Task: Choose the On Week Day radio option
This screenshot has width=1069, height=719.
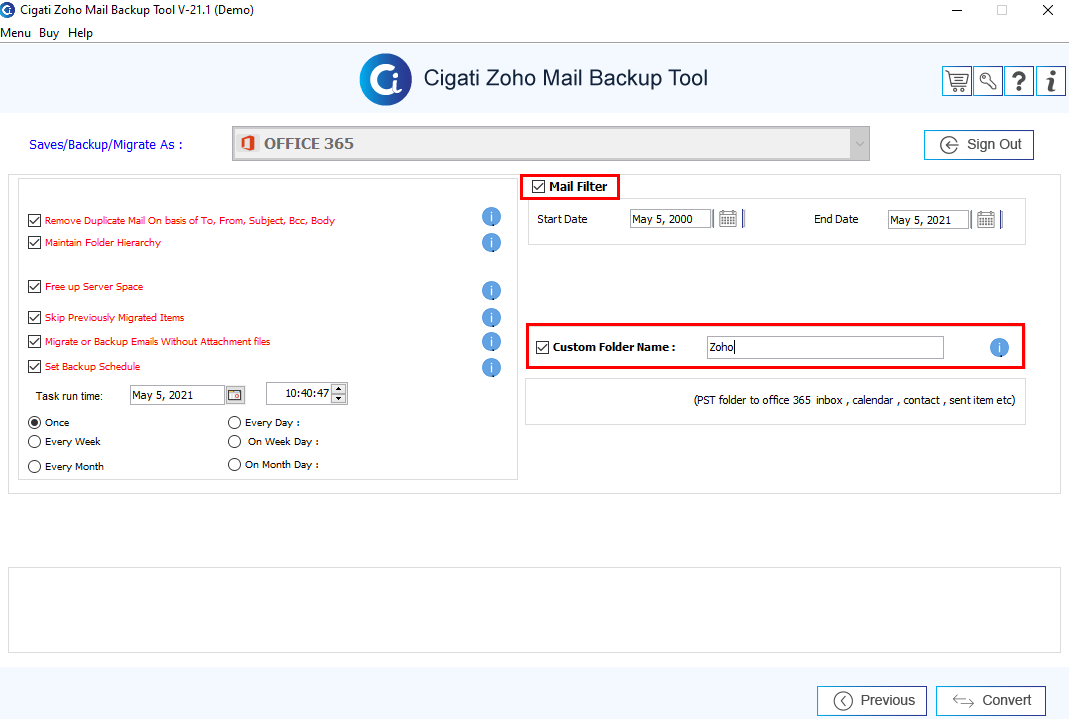Action: click(x=235, y=442)
